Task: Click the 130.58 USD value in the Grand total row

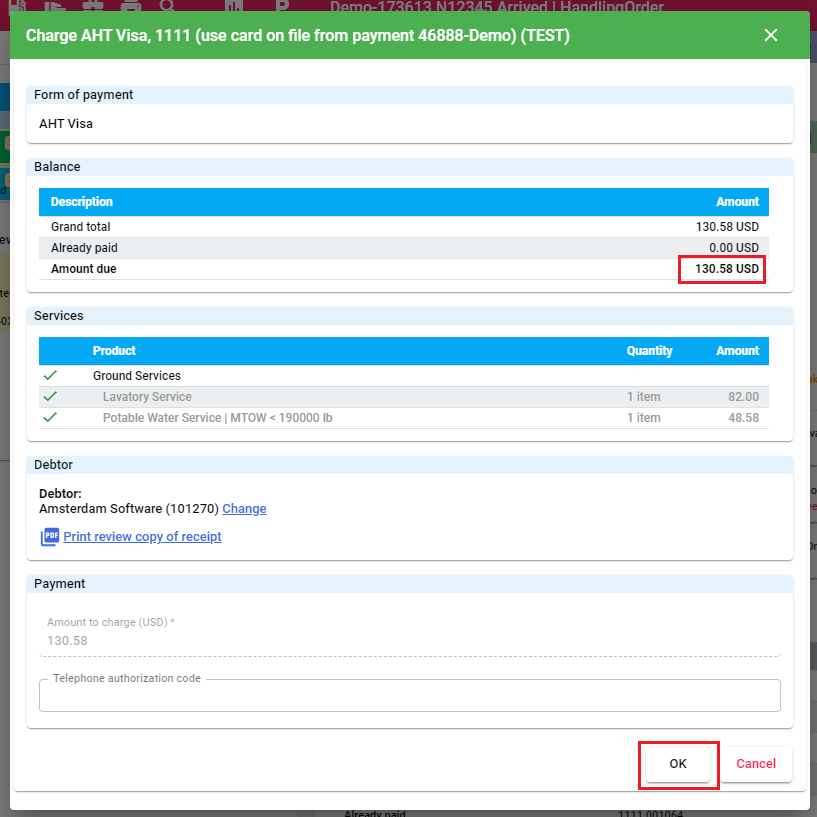Action: click(x=727, y=227)
